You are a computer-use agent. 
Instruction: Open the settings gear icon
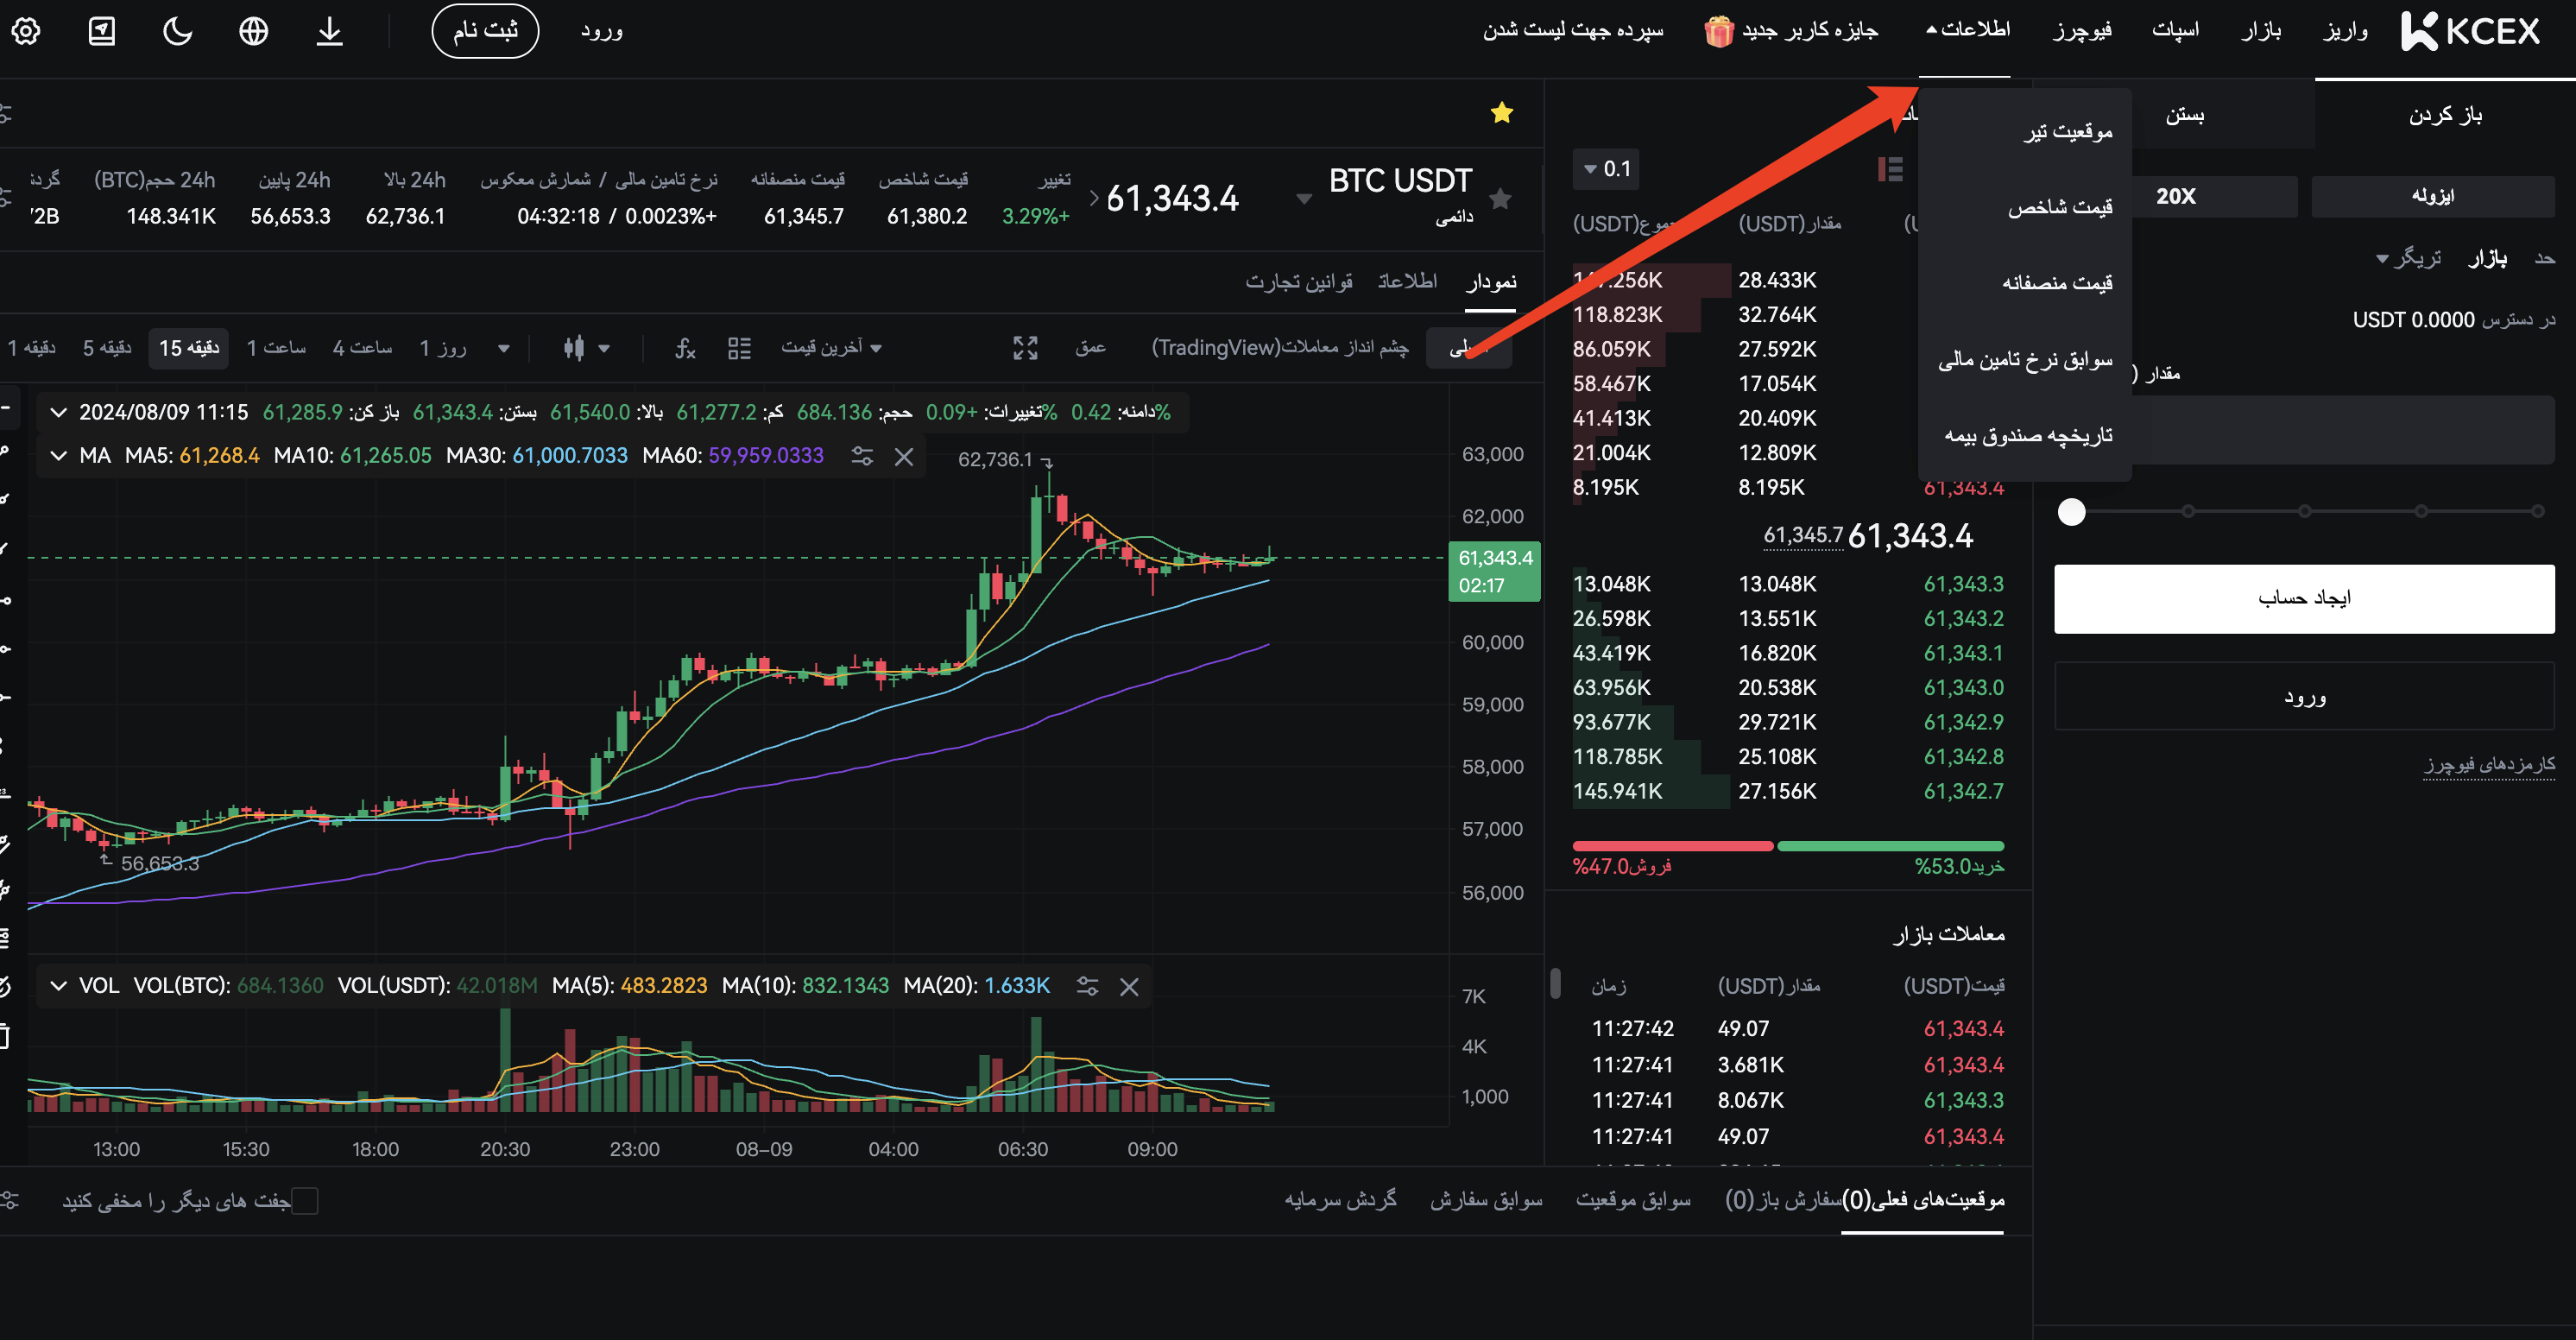coord(26,31)
